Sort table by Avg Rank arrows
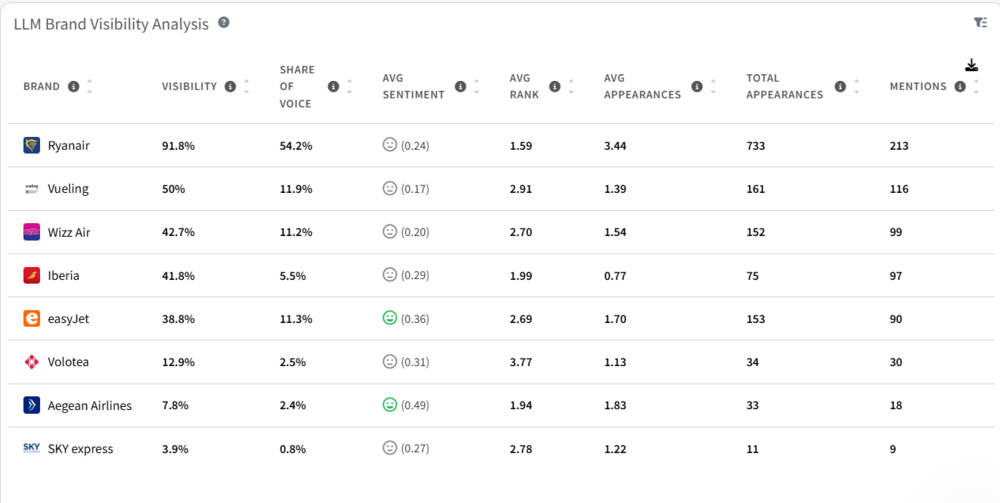1000x503 pixels. pos(570,86)
